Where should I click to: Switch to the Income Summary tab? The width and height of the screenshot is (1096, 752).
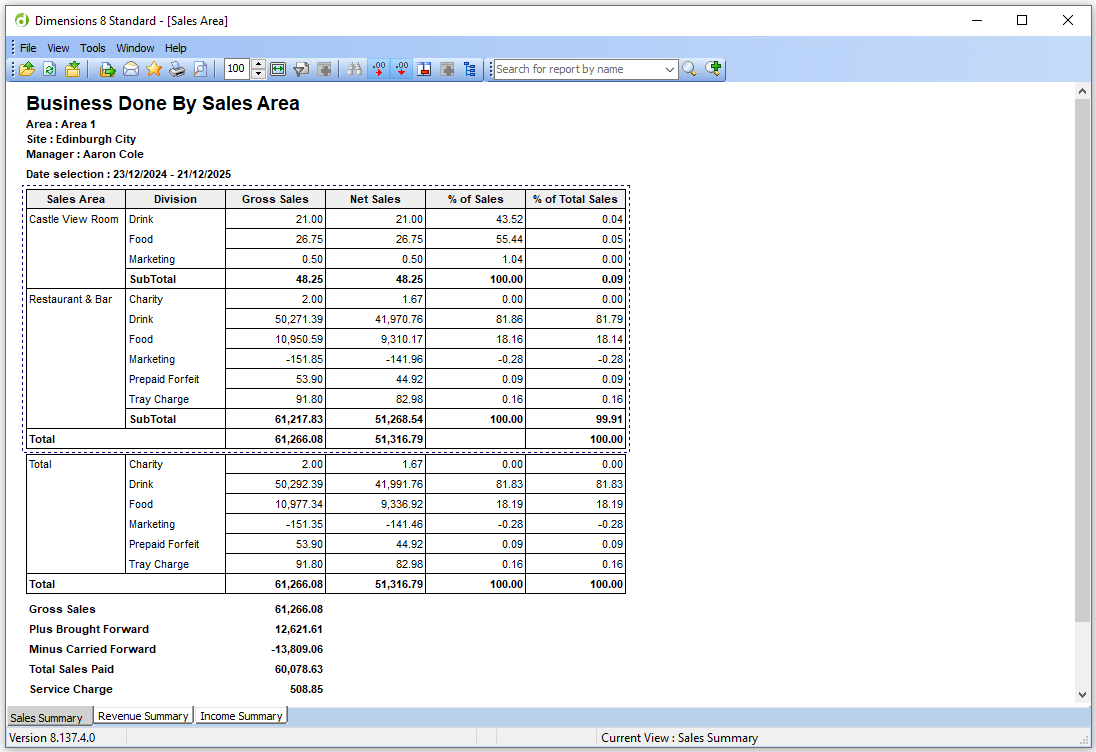point(241,716)
